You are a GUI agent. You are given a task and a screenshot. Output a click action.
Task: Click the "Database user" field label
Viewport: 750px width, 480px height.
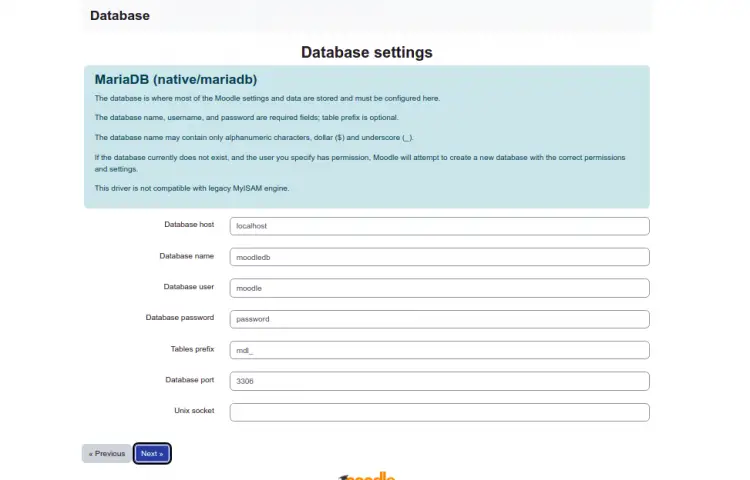point(188,286)
